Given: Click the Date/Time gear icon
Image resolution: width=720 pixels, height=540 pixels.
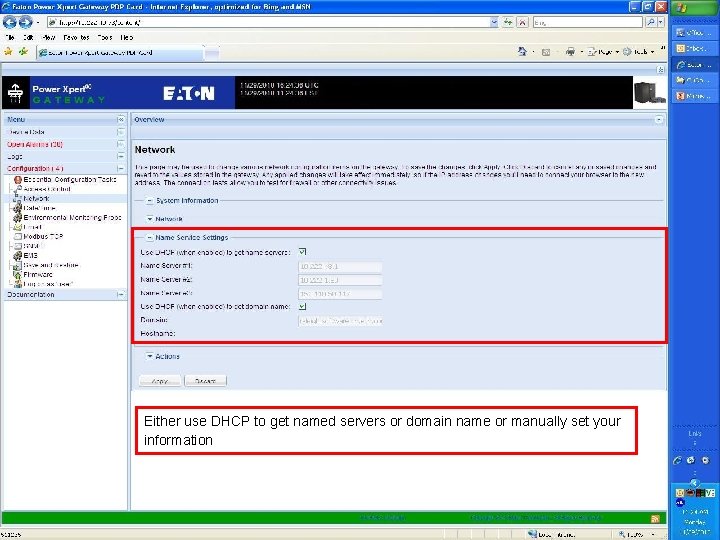Looking at the screenshot, I should click(17, 208).
